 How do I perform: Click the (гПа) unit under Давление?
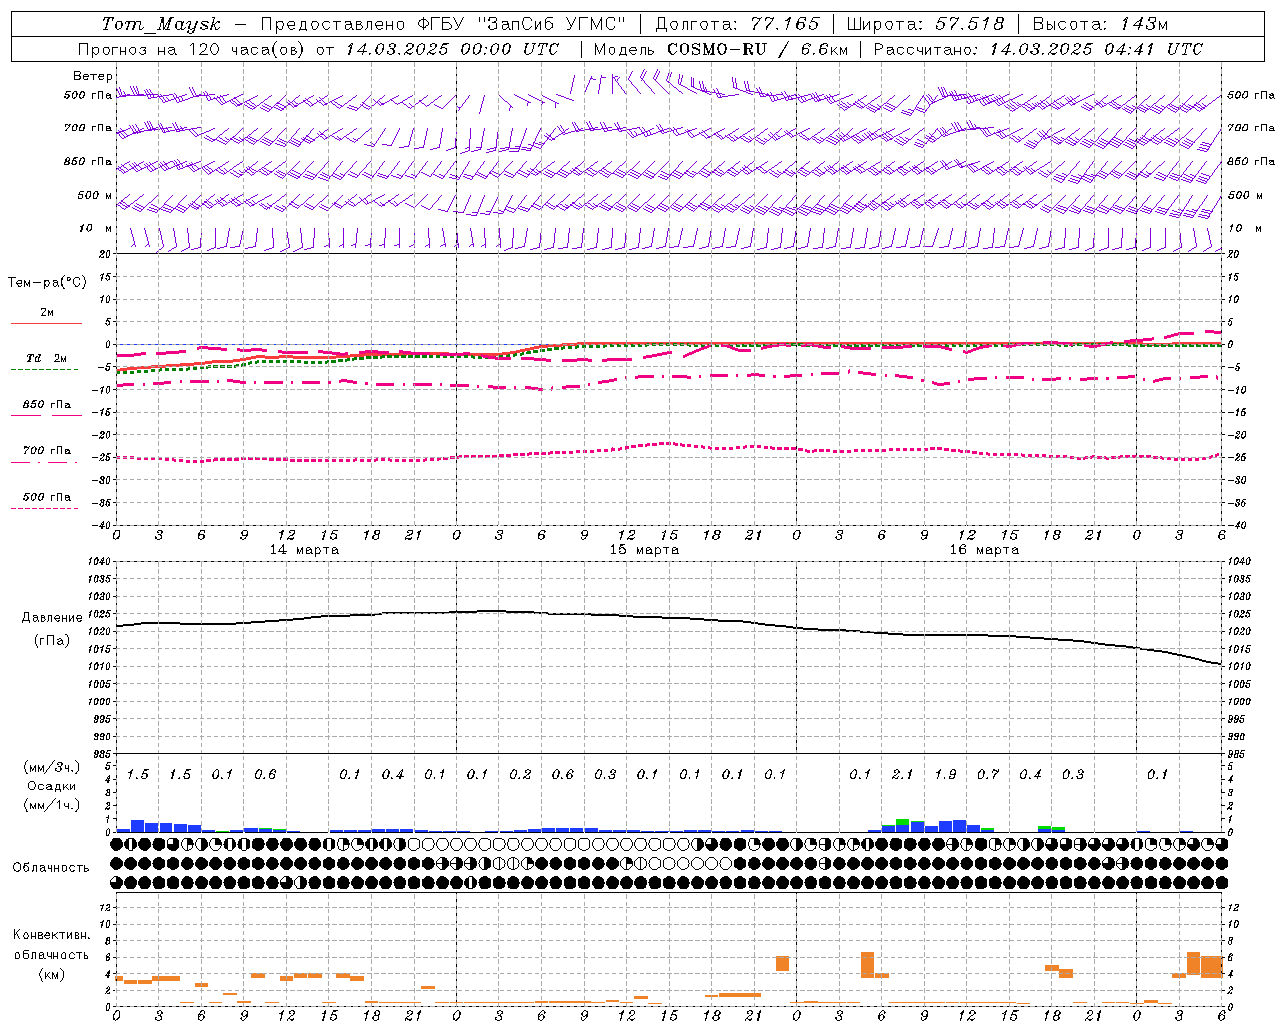click(x=52, y=641)
